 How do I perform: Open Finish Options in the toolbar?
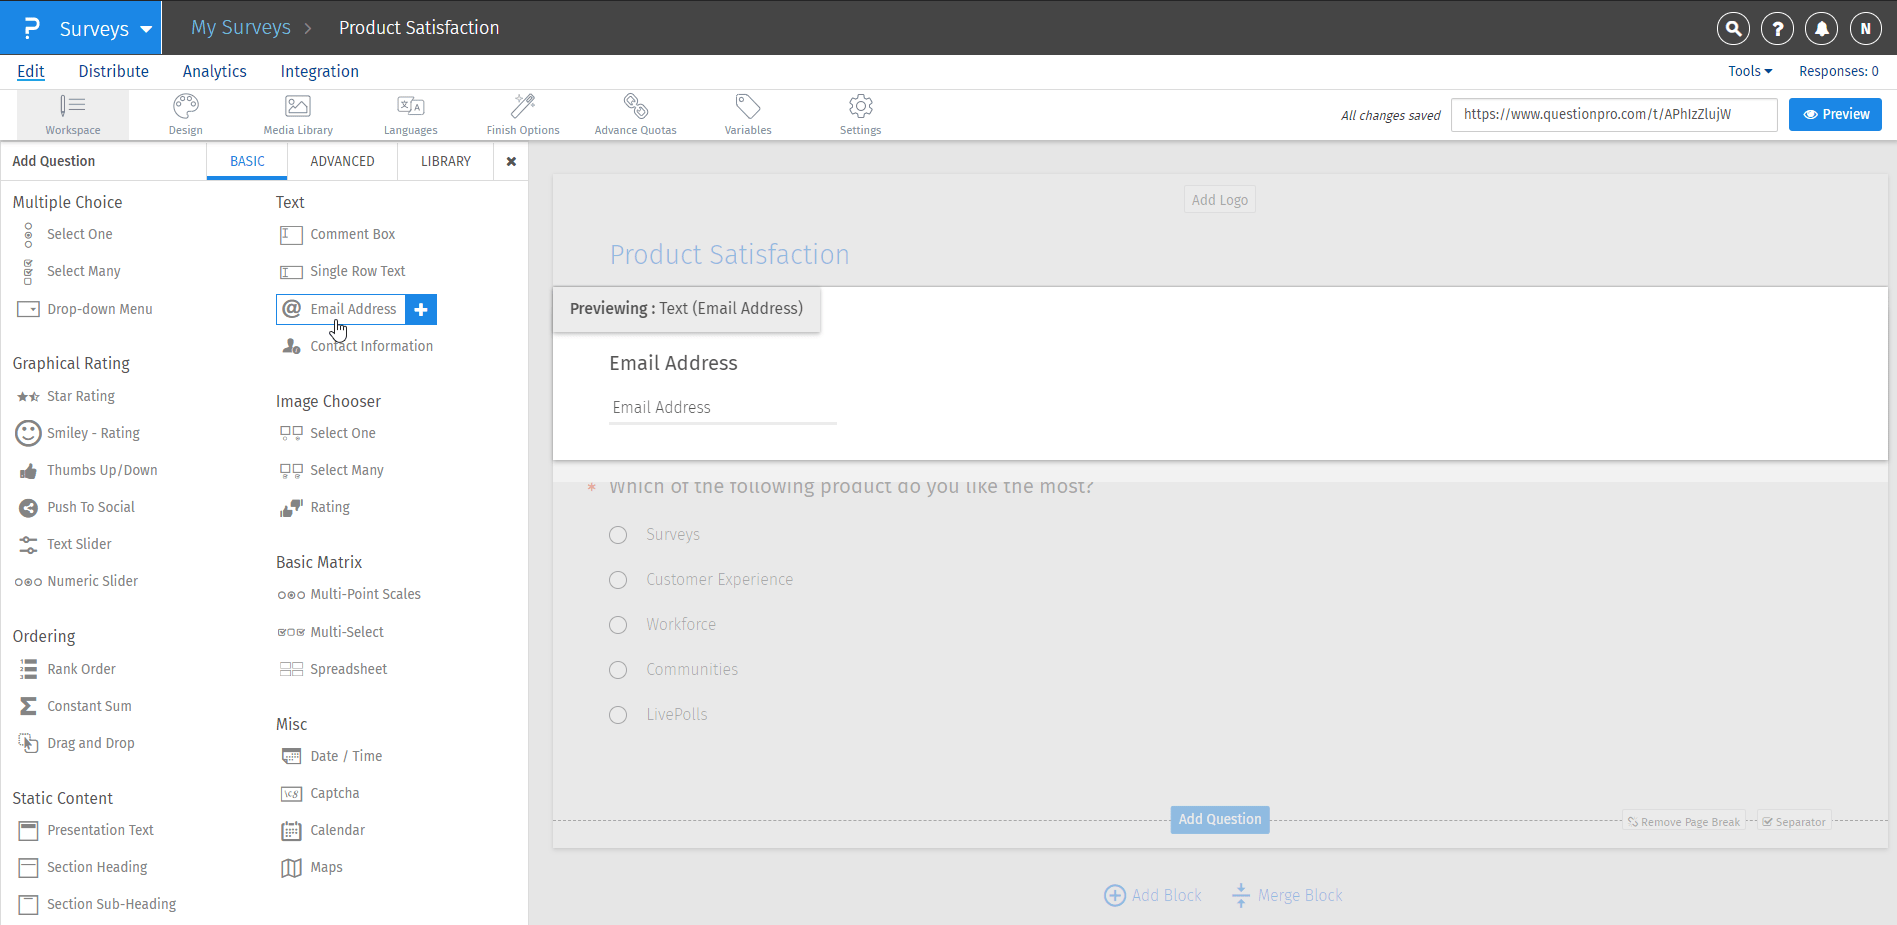click(522, 113)
